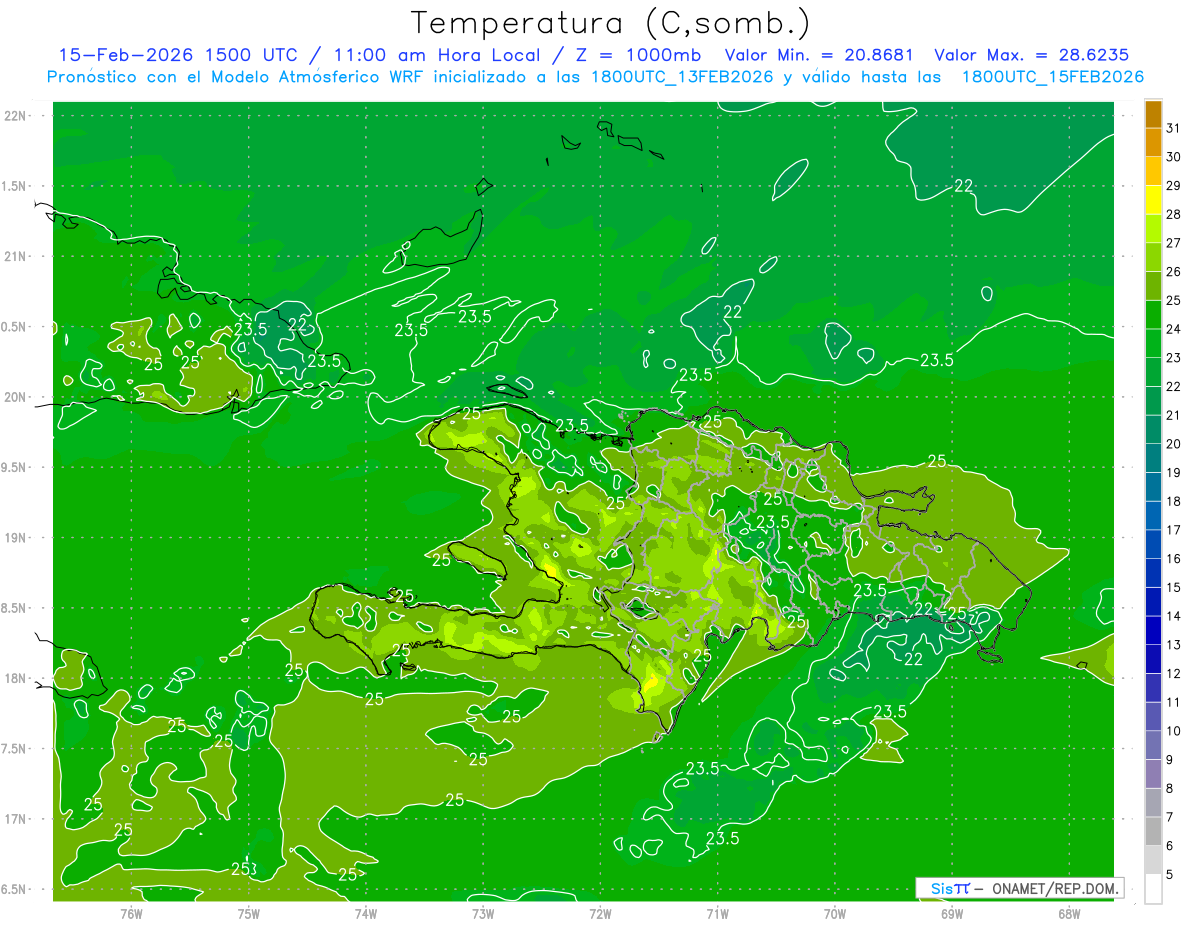The image size is (1200, 927).
Task: Click the colorbar value "8"
Action: 1170,788
